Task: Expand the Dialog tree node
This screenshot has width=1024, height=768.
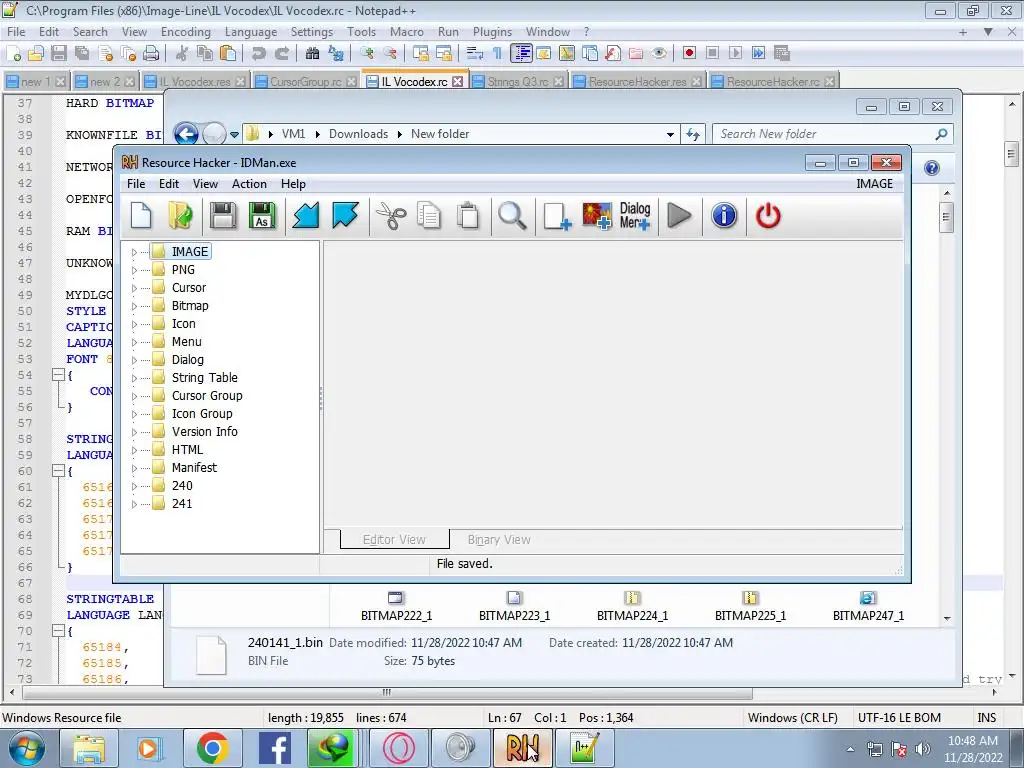Action: [135, 360]
